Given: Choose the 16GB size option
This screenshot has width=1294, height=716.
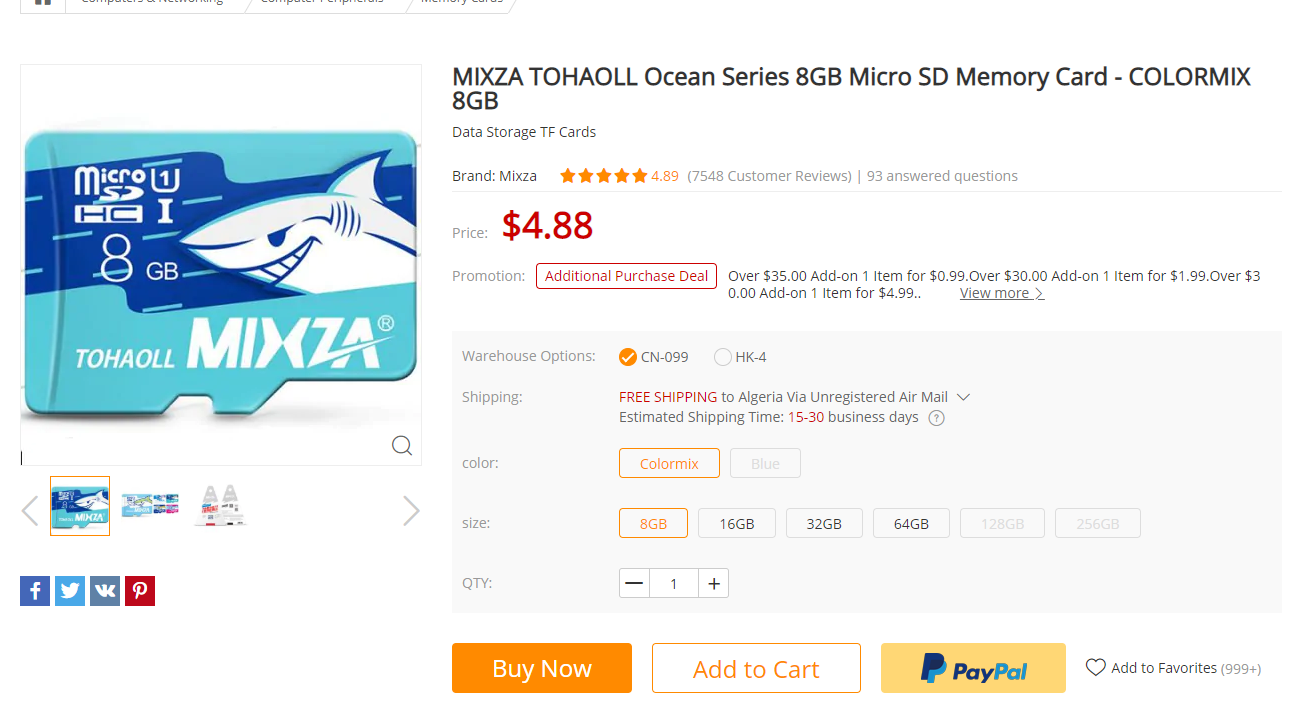Looking at the screenshot, I should tap(737, 523).
